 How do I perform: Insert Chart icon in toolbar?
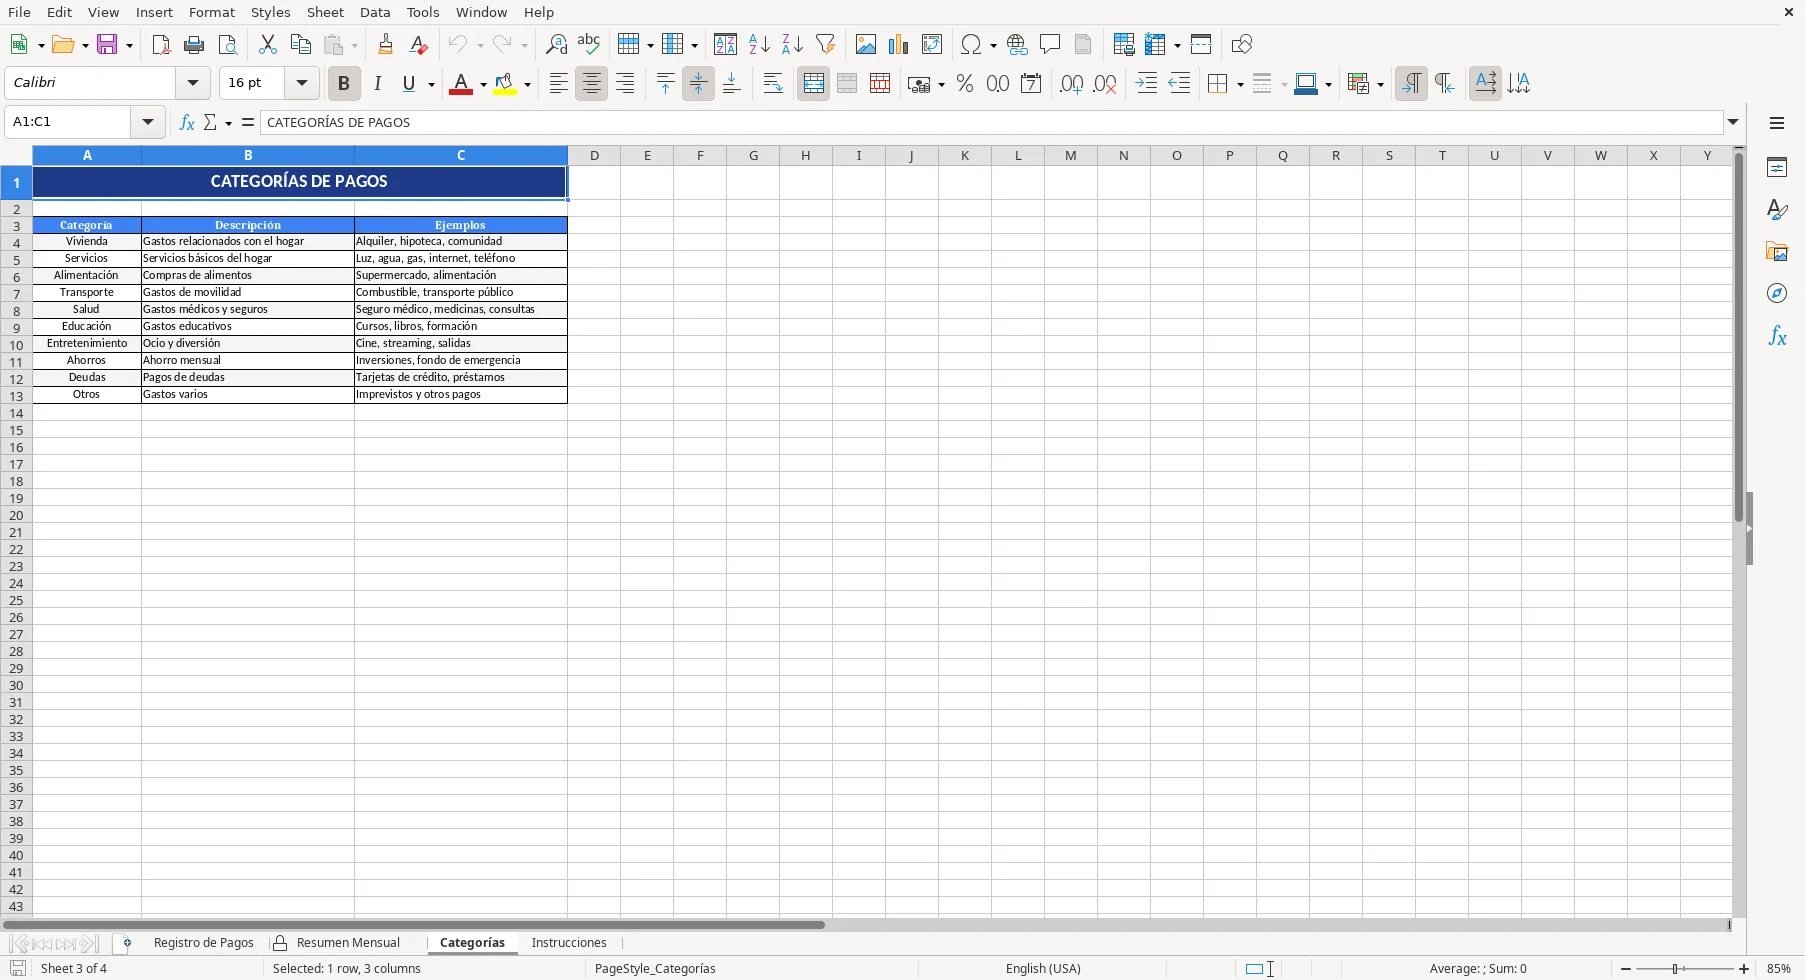899,44
